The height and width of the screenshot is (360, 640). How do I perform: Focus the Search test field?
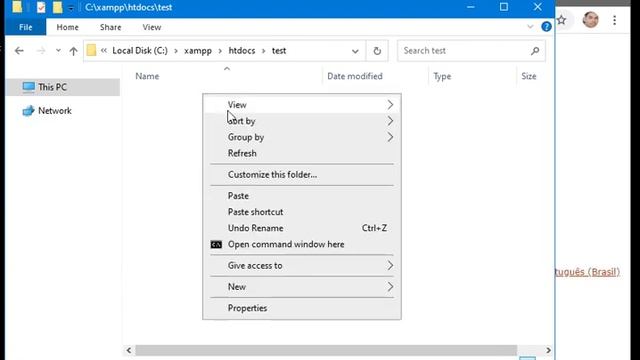471,51
